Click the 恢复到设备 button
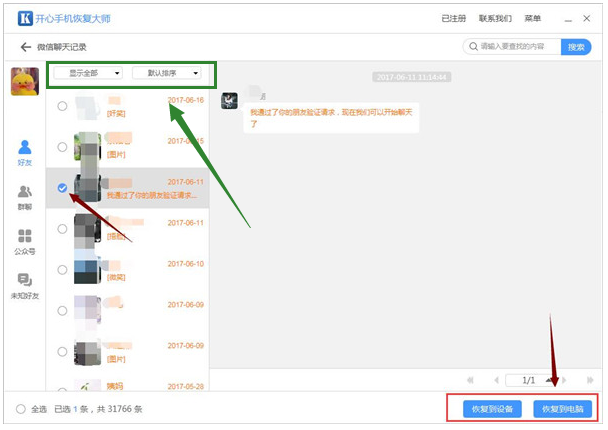This screenshot has height=430, width=608. pos(489,409)
